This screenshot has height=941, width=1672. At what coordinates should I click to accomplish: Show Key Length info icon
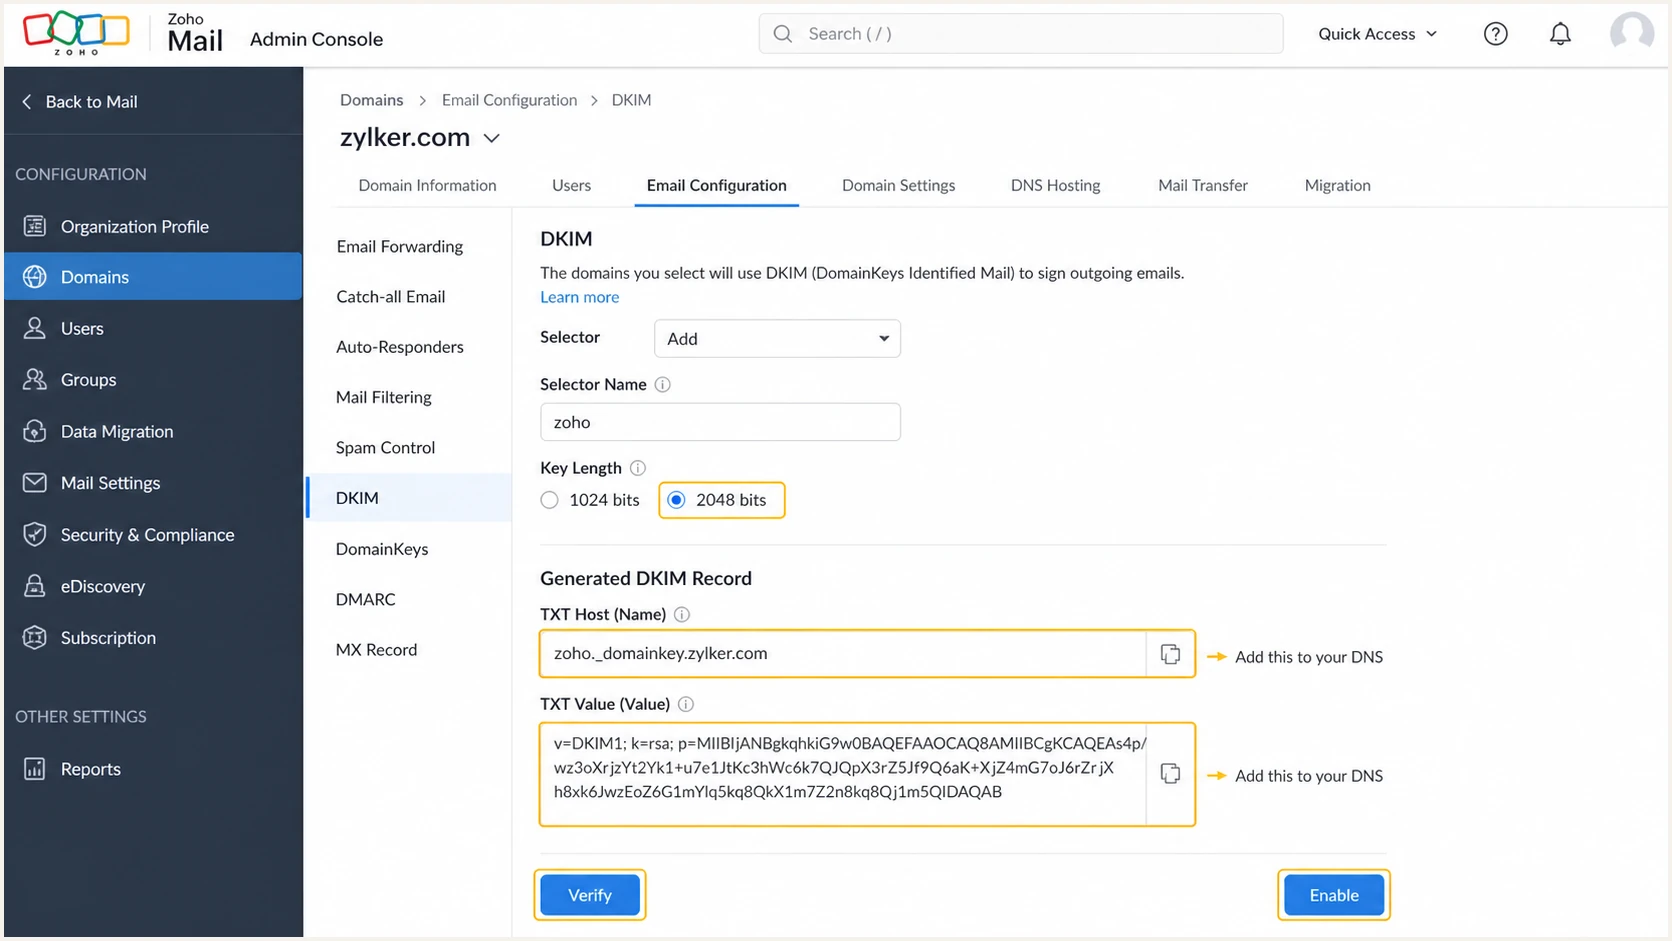tap(638, 468)
